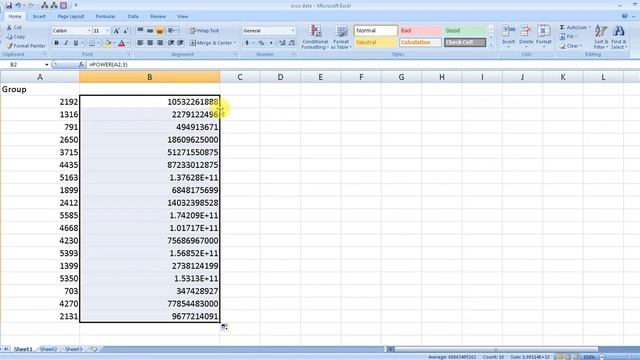Image resolution: width=640 pixels, height=360 pixels.
Task: Cut the selected cells
Action: [14, 27]
